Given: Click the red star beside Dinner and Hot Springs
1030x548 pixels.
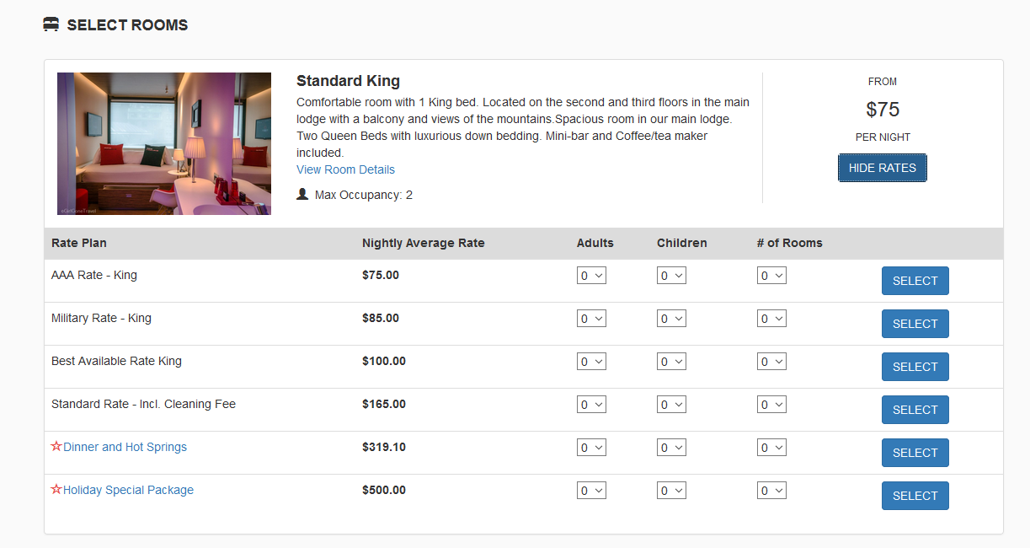Looking at the screenshot, I should click(x=56, y=446).
